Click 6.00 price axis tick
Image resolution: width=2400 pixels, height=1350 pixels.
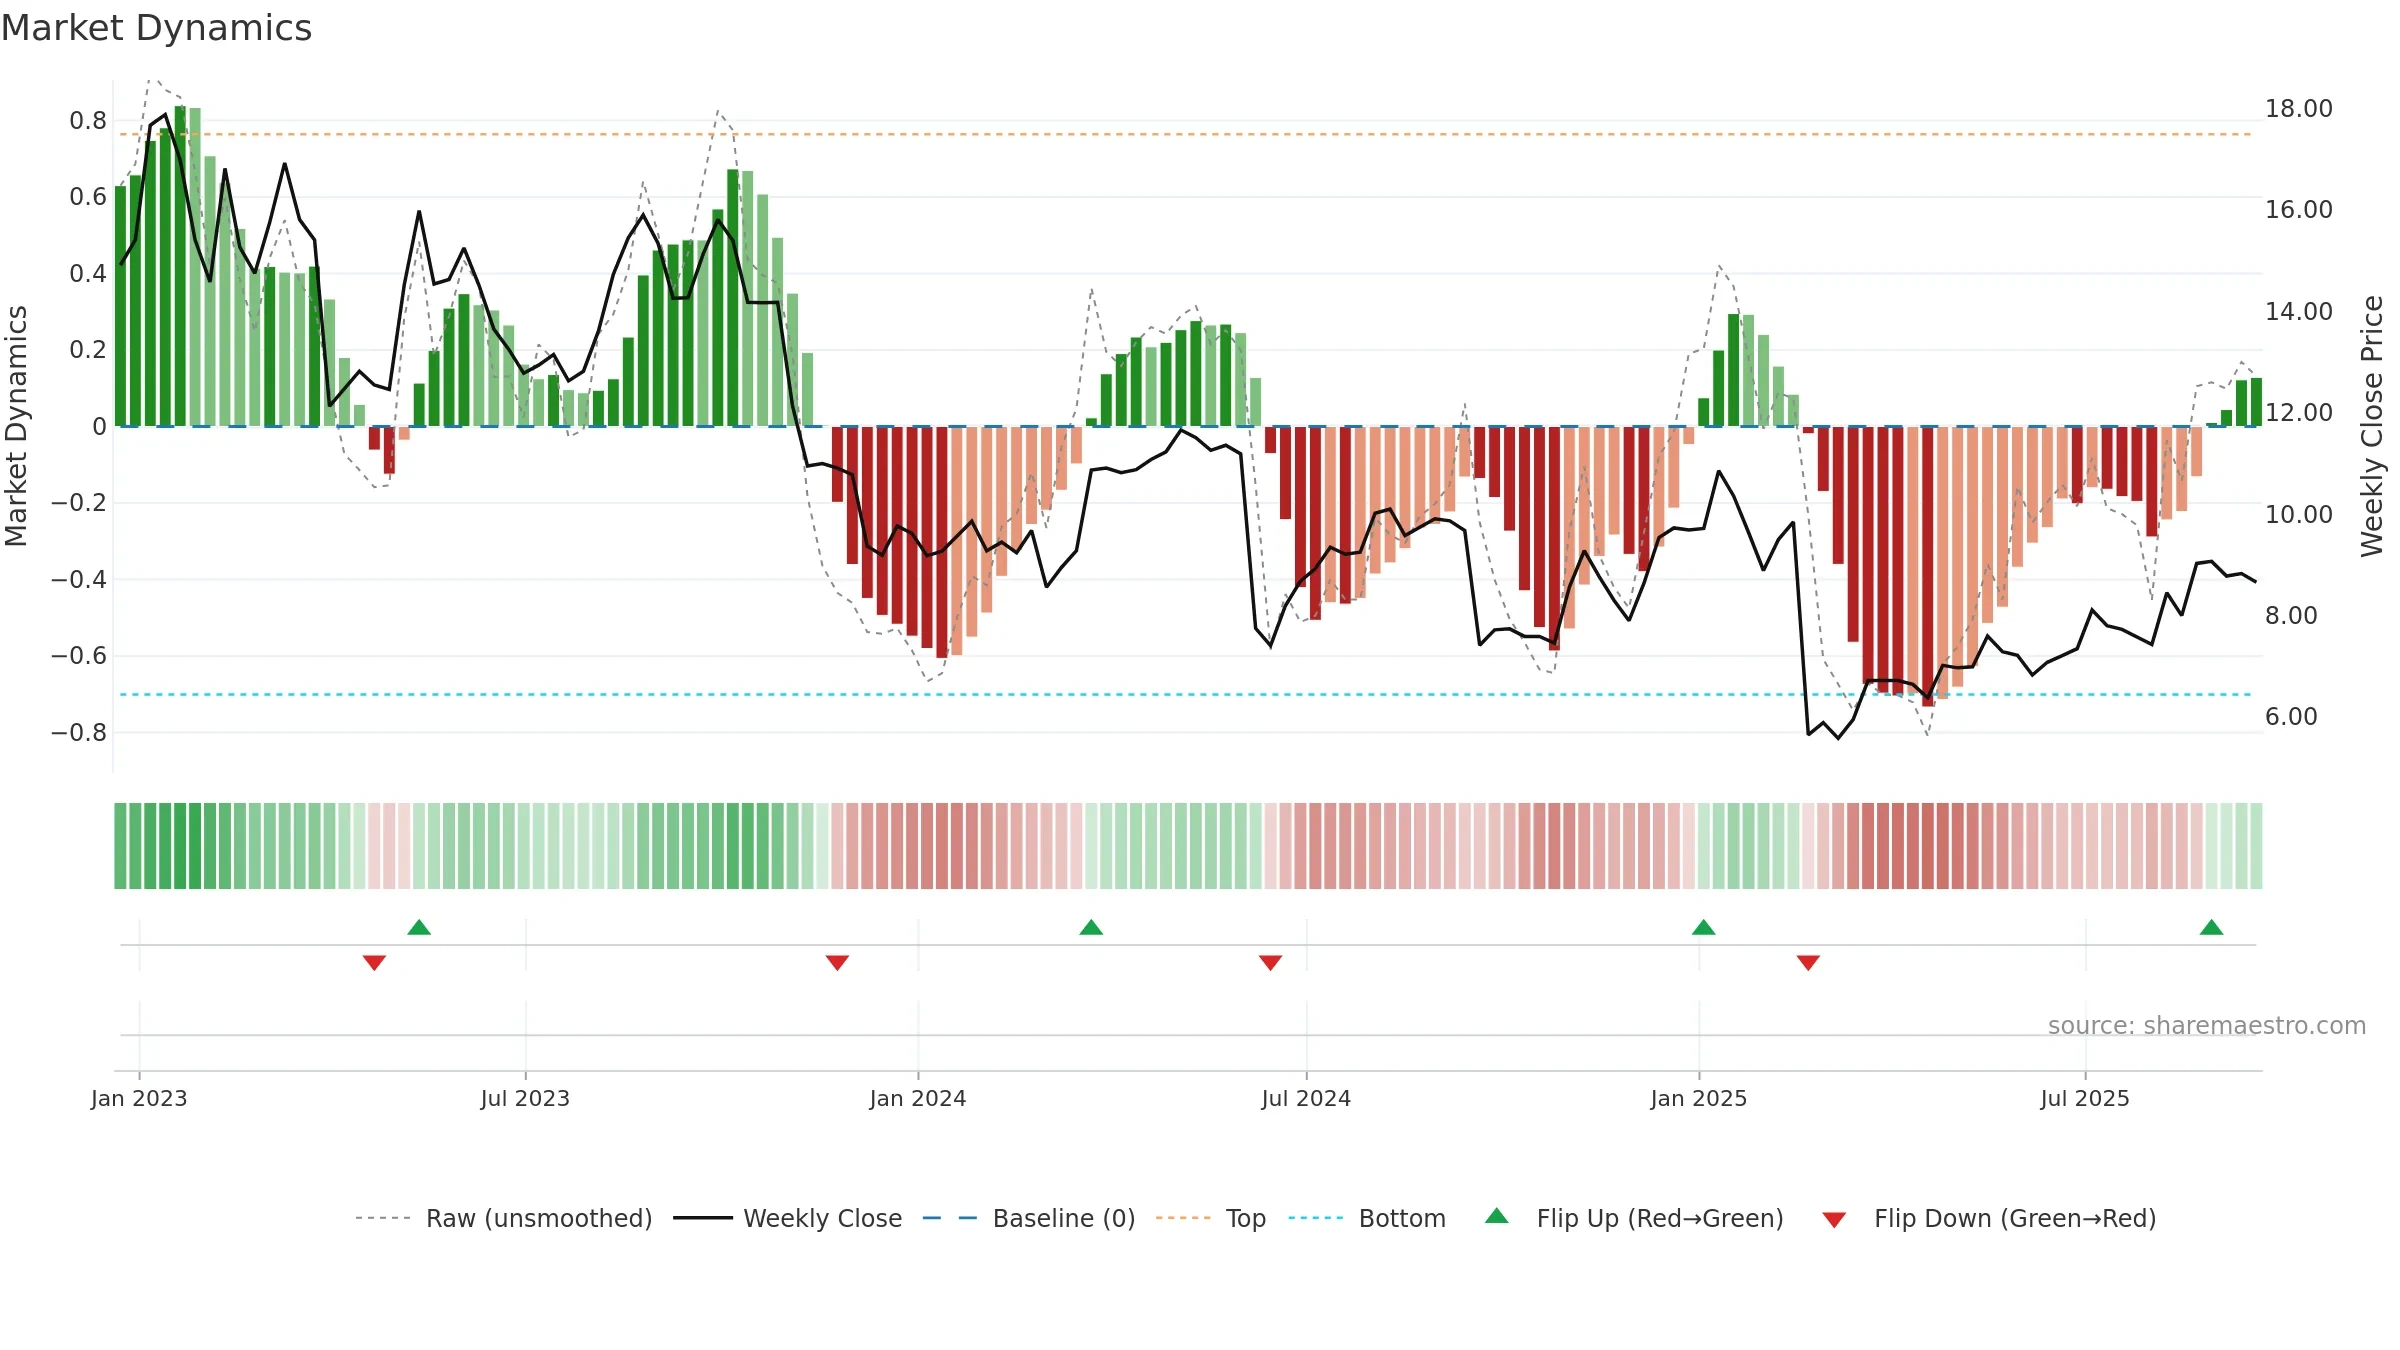(2291, 716)
